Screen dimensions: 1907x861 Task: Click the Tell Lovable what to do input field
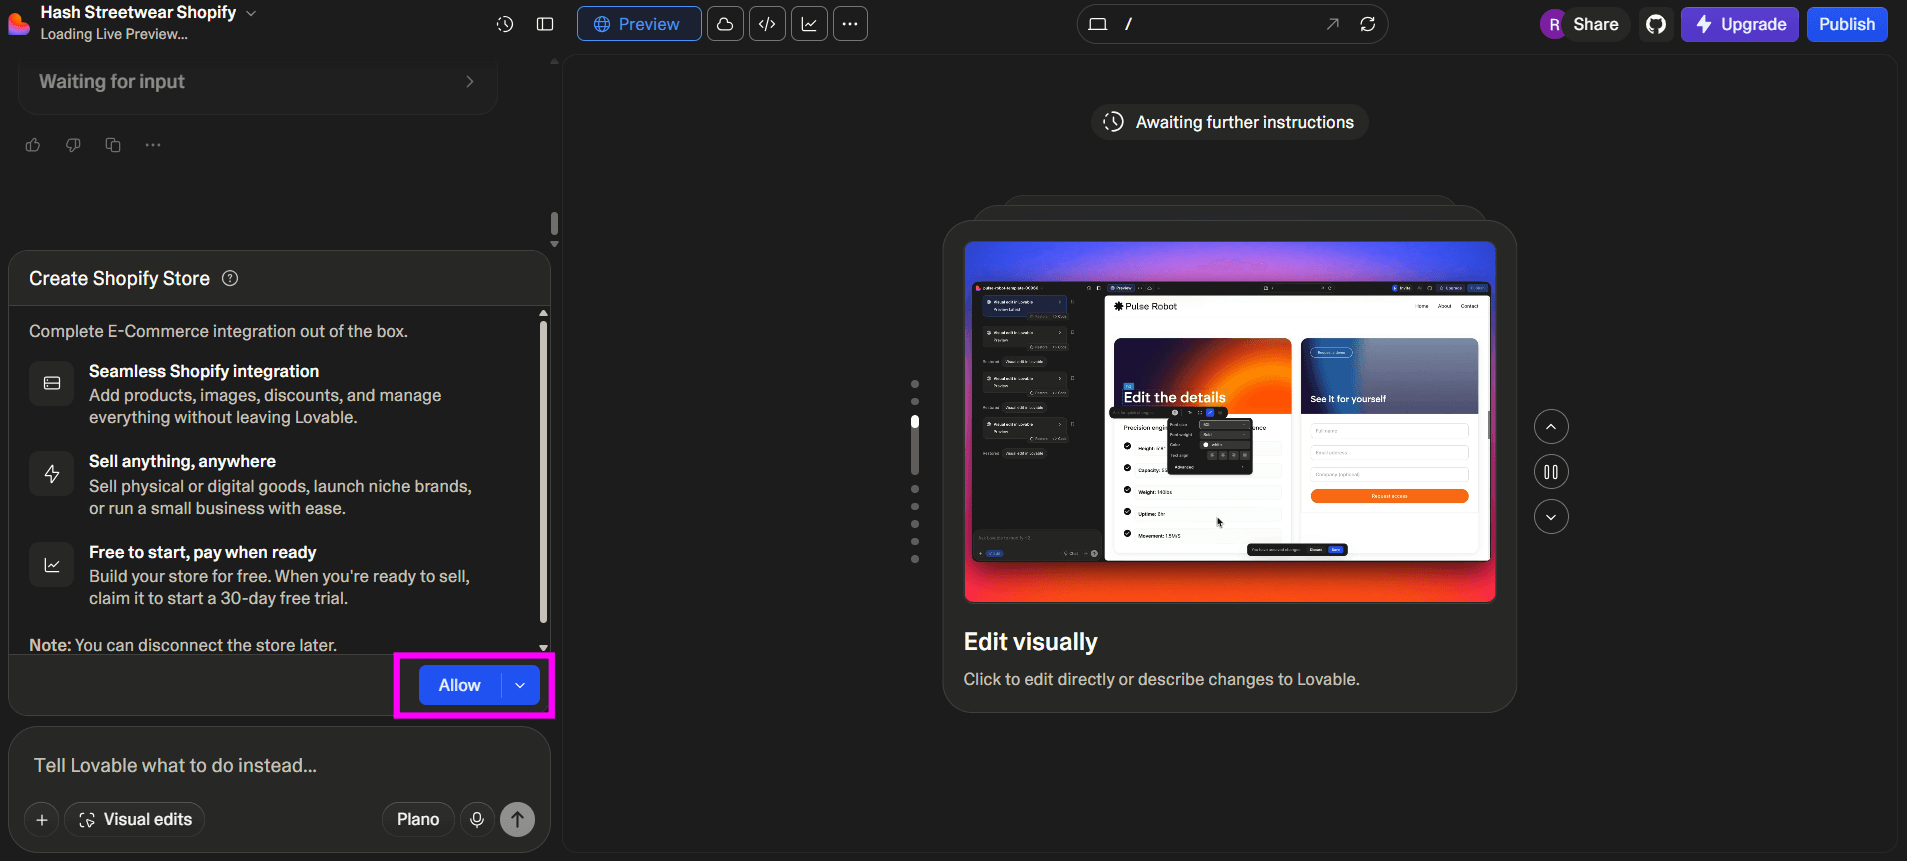pos(280,766)
